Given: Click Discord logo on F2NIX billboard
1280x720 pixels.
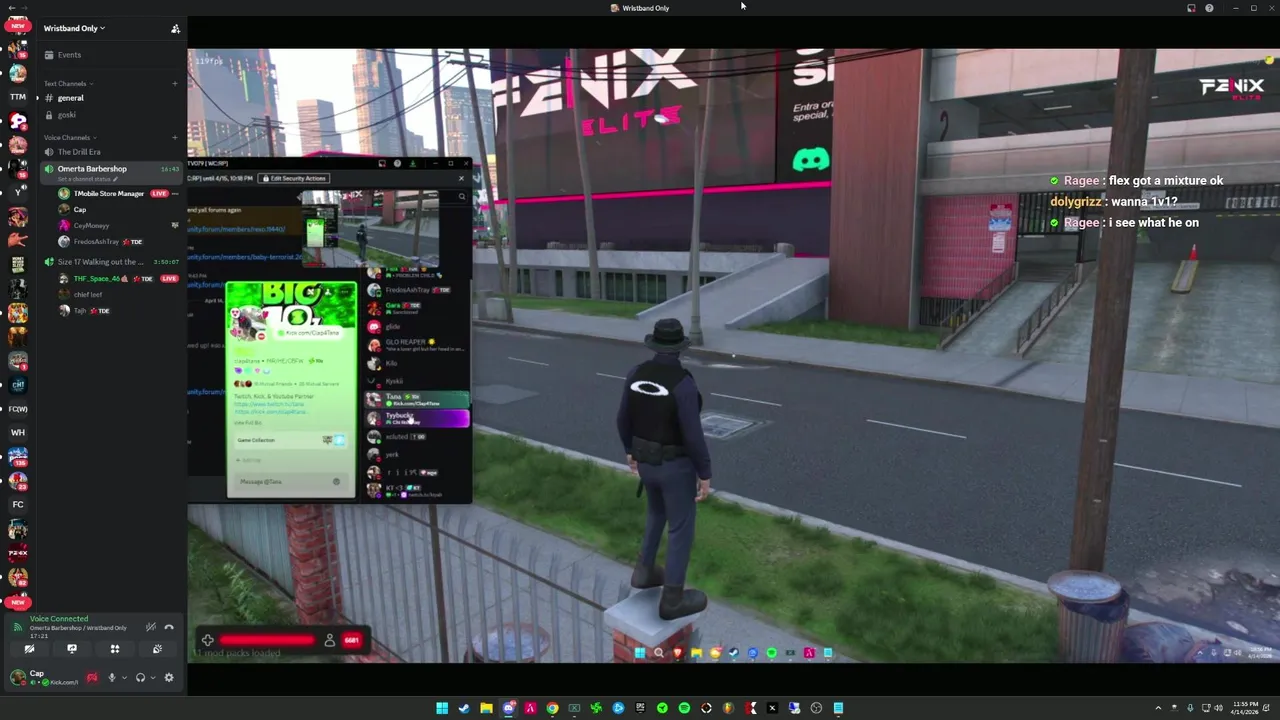Looking at the screenshot, I should click(x=810, y=159).
